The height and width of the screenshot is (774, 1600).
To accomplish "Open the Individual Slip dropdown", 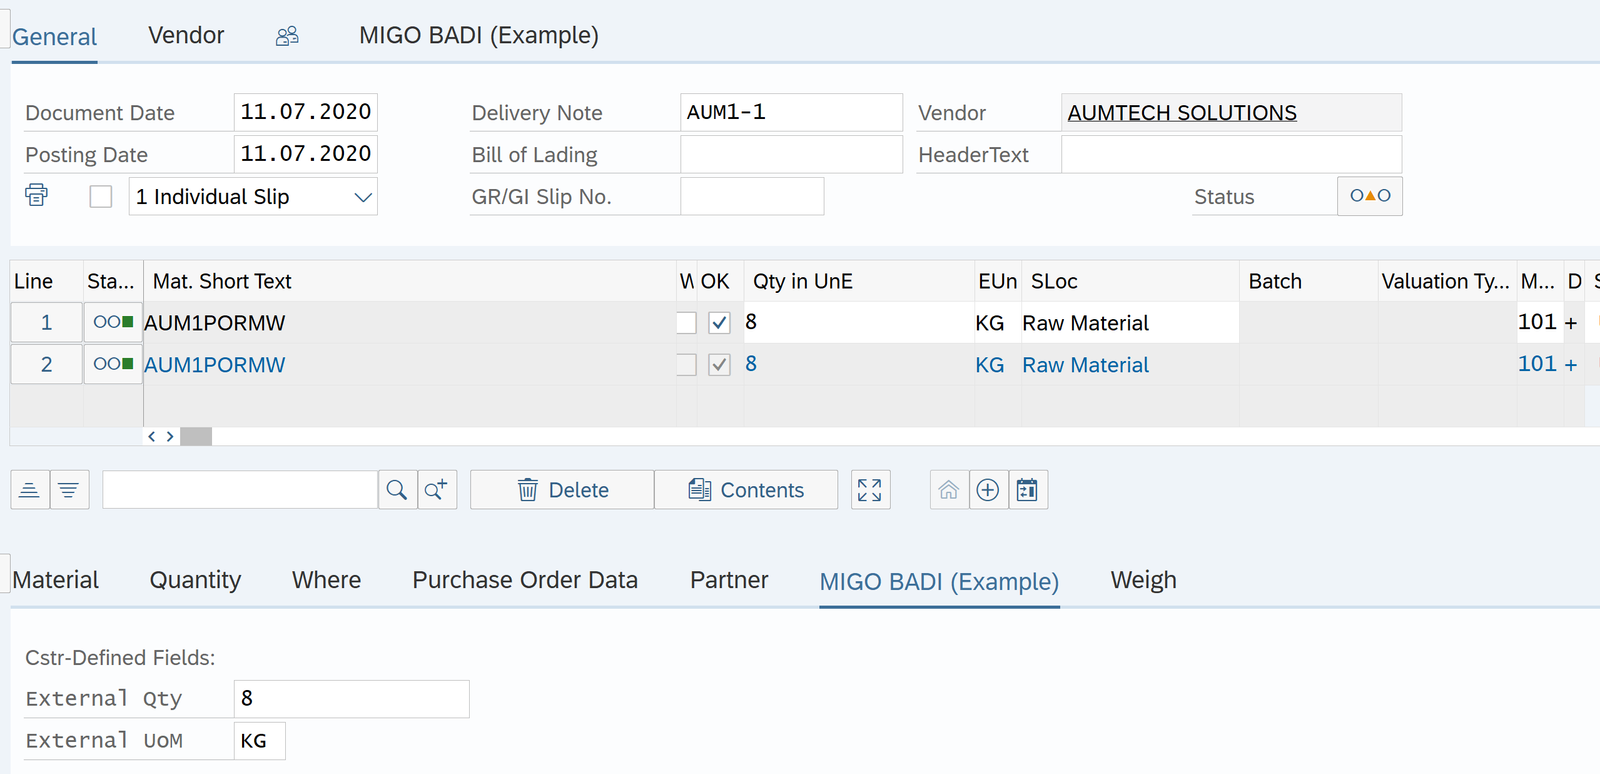I will [x=363, y=197].
